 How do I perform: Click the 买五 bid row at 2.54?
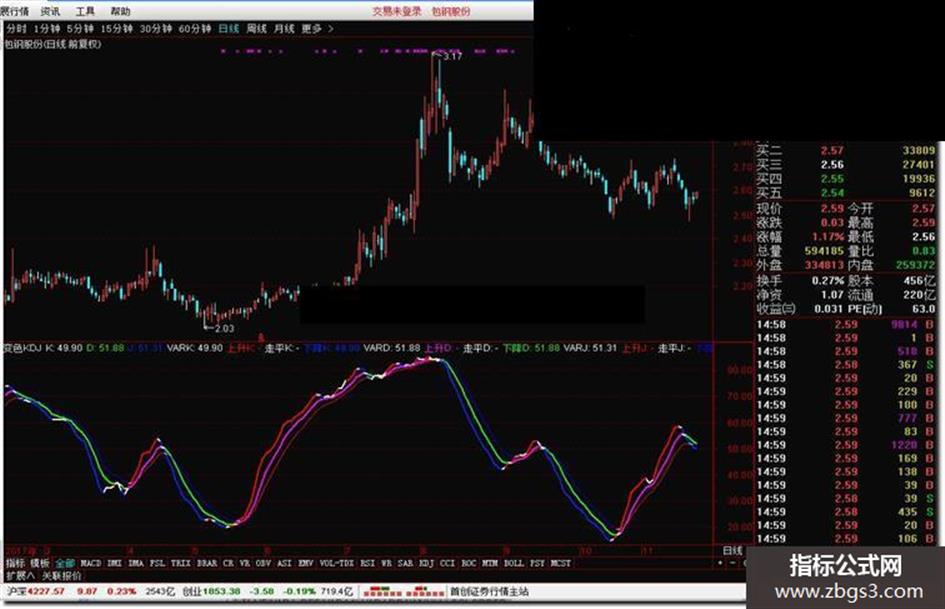846,192
